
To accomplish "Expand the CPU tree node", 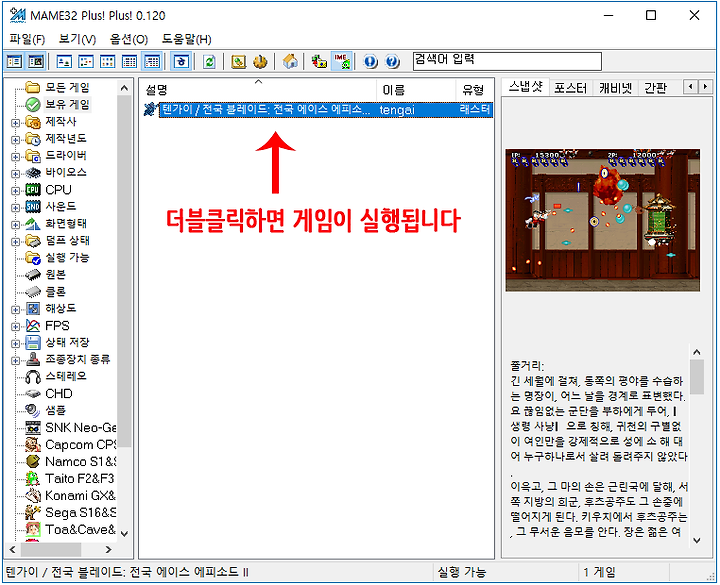I will tap(15, 191).
